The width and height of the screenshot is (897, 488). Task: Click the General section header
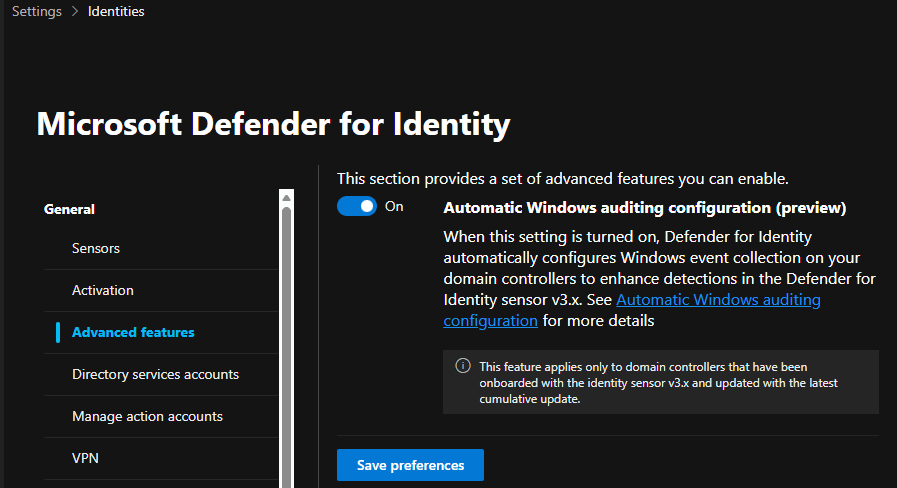click(x=70, y=209)
